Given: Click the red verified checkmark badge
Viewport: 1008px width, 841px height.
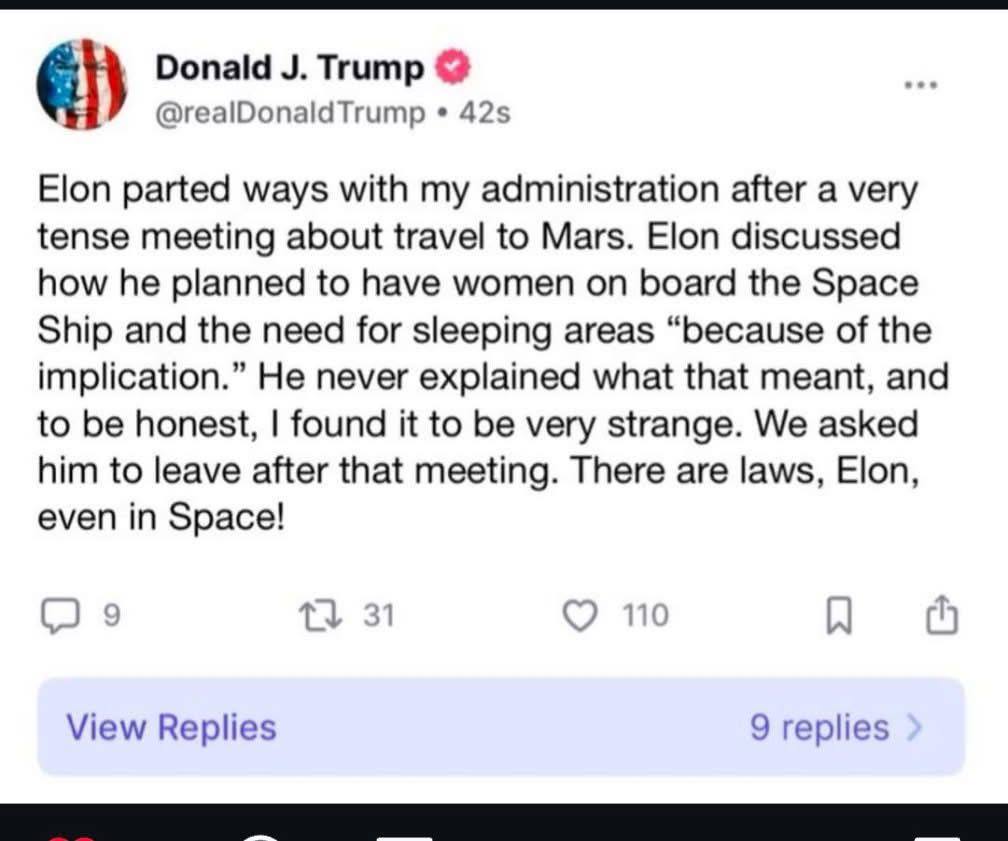Looking at the screenshot, I should (453, 67).
